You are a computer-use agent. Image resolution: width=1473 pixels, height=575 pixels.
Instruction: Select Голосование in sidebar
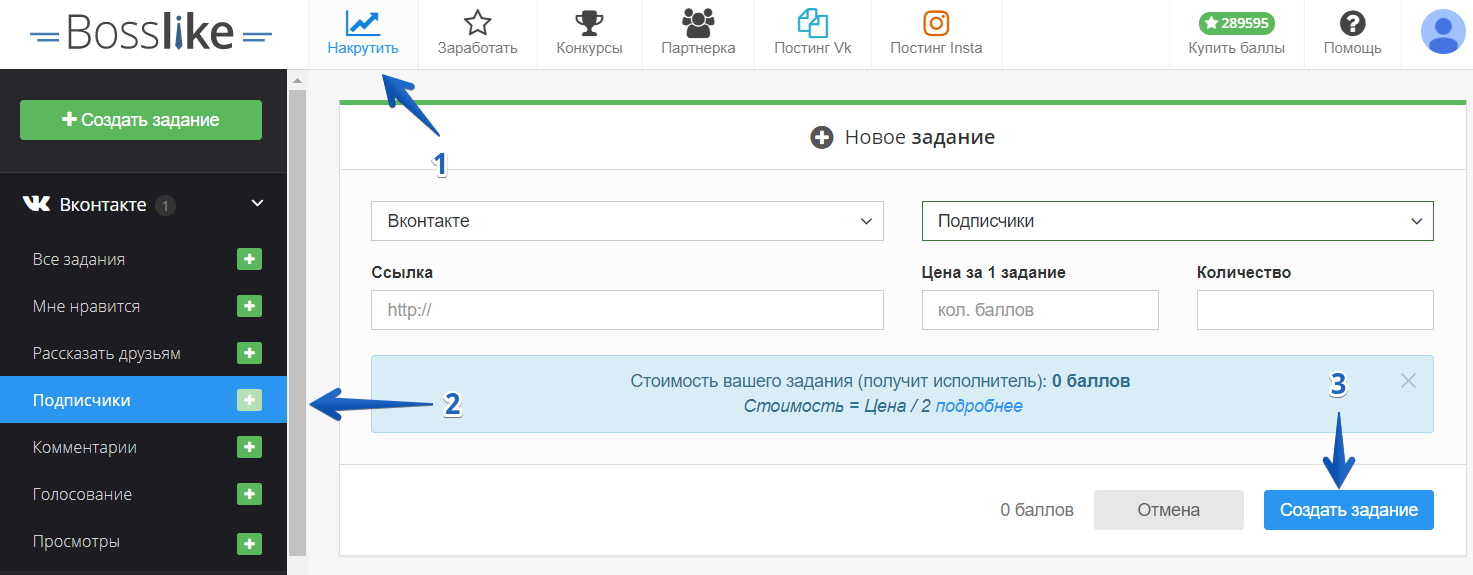click(x=82, y=494)
